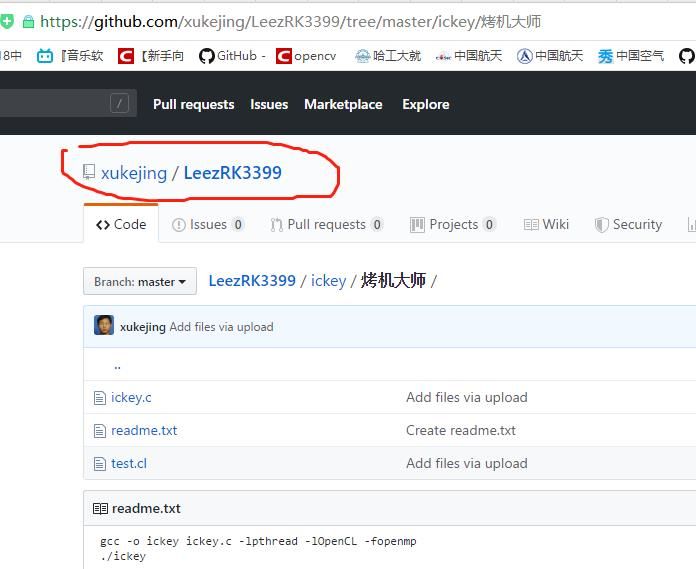696x569 pixels.
Task: Open the 中国空气 bookmark
Action: click(x=631, y=56)
